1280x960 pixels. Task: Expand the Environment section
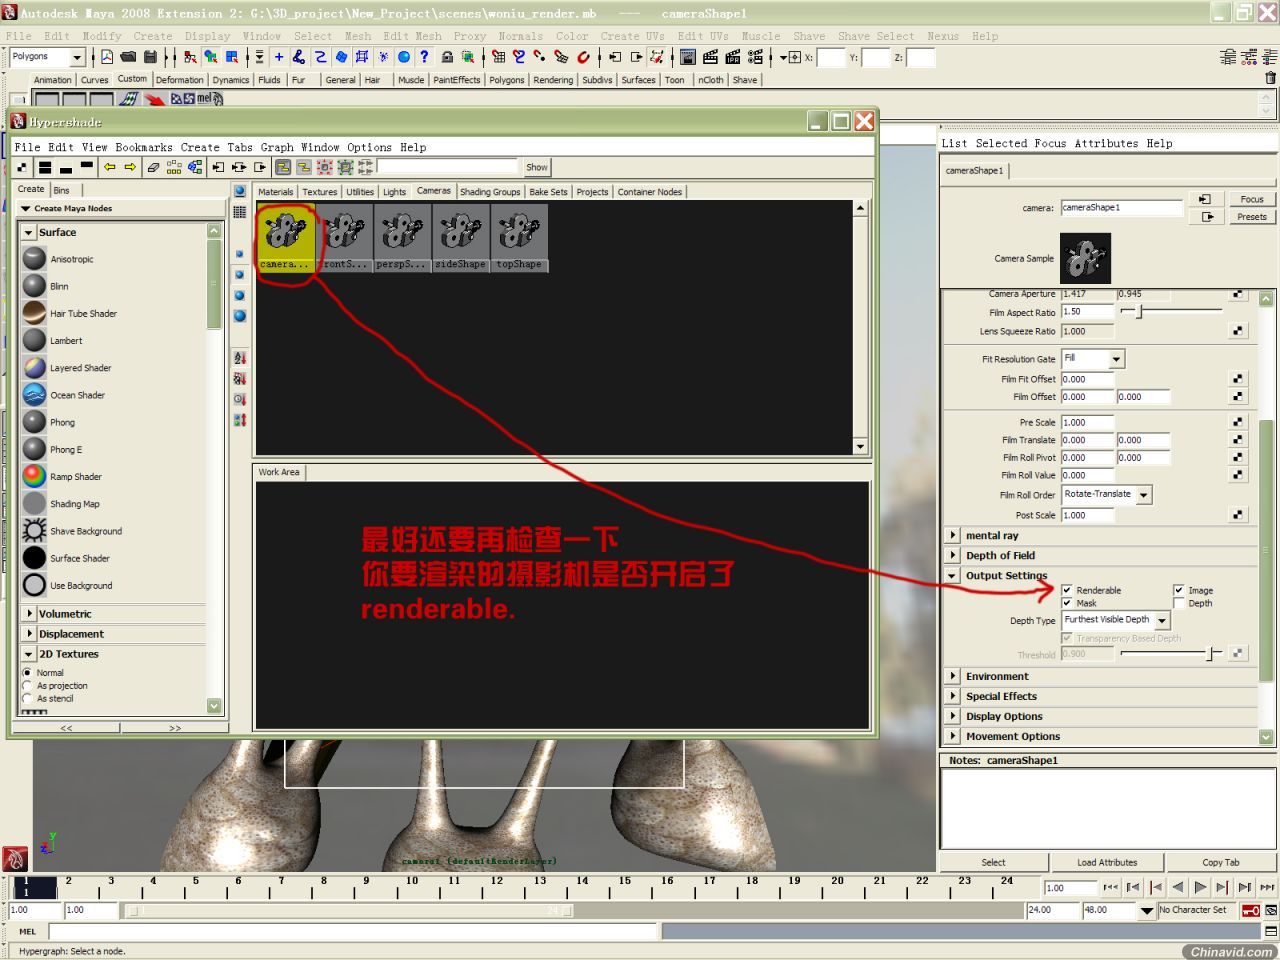(953, 676)
